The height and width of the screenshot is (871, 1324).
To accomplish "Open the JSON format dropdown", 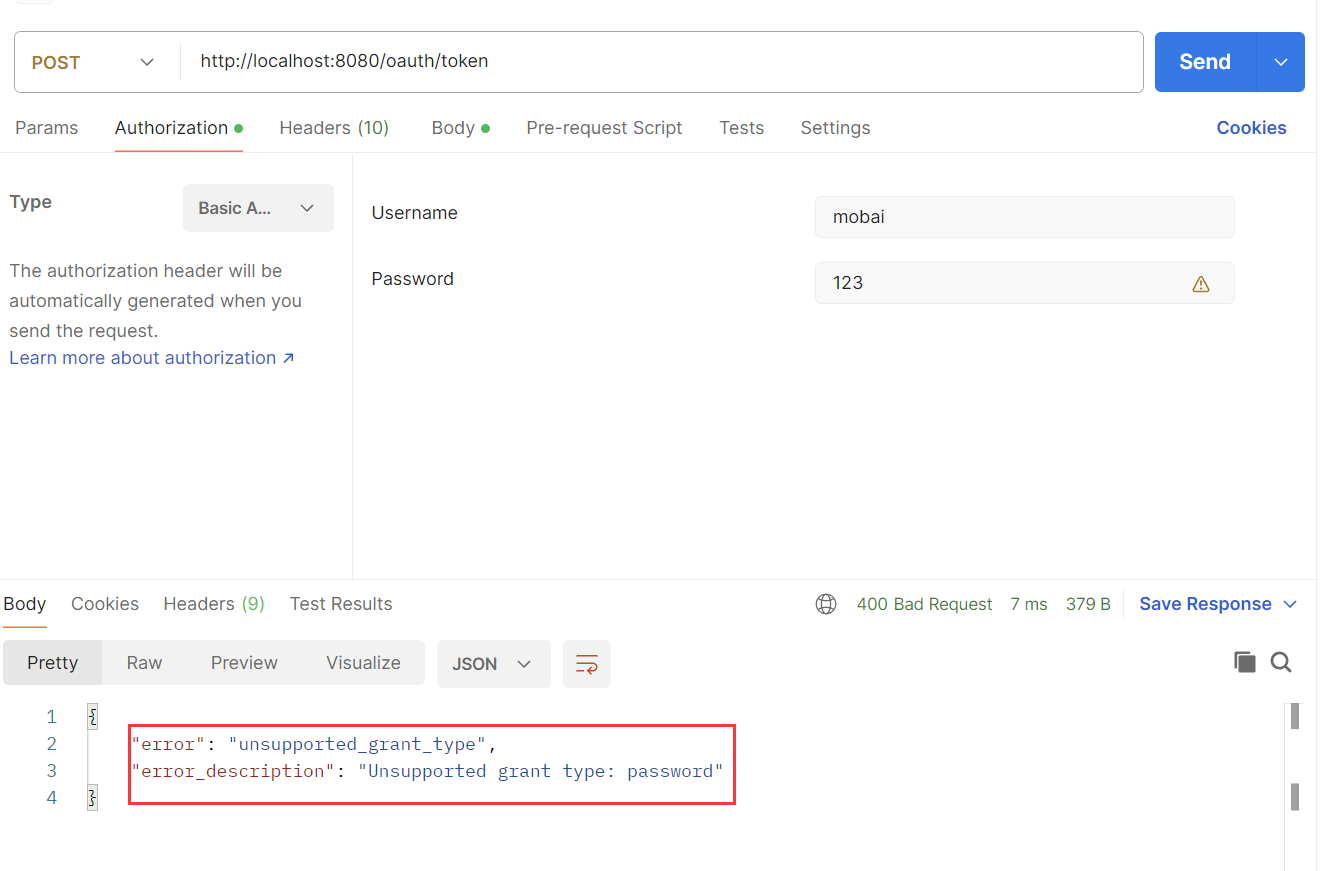I will [493, 664].
